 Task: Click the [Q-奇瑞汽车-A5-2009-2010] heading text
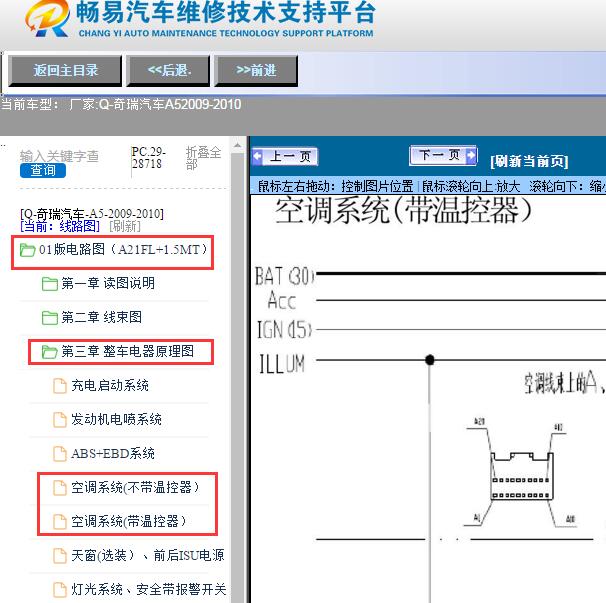tap(92, 214)
